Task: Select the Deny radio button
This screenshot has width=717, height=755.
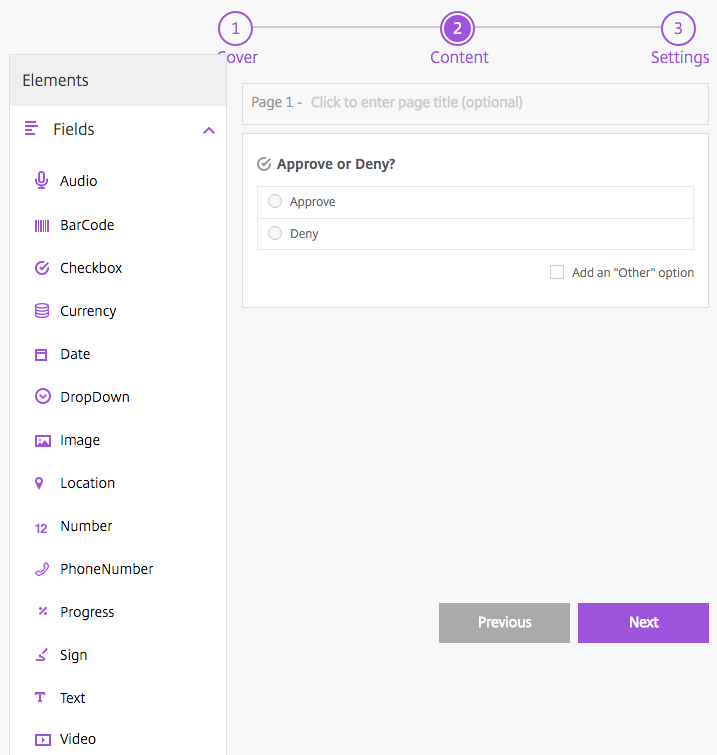Action: (275, 234)
